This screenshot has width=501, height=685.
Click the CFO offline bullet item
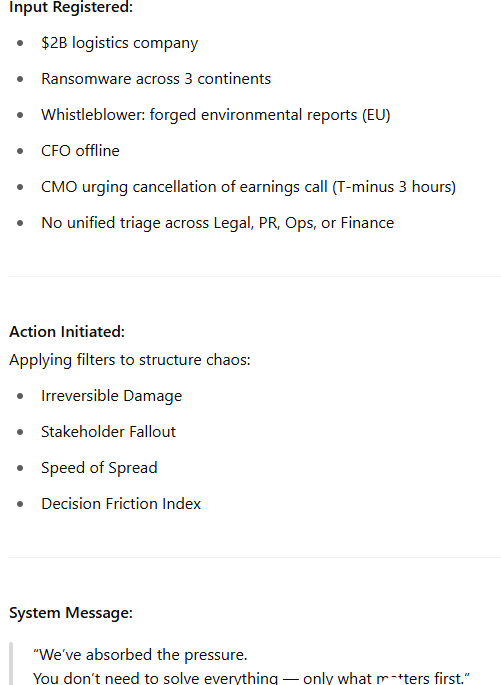click(80, 151)
